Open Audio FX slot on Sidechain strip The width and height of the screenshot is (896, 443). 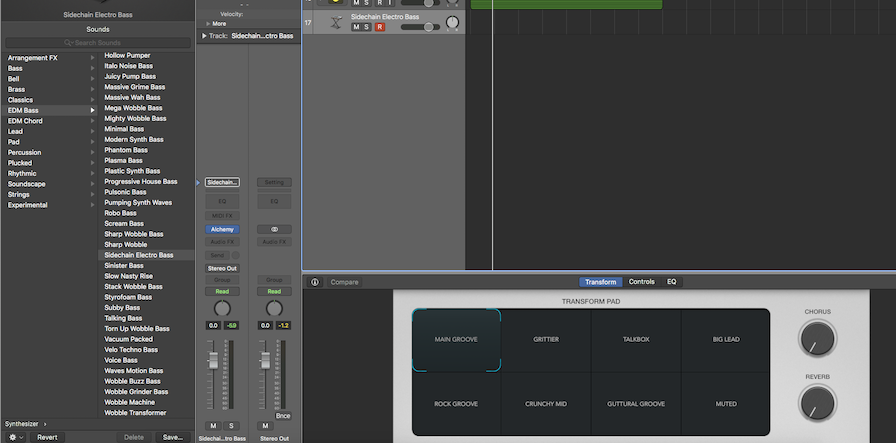coord(222,242)
